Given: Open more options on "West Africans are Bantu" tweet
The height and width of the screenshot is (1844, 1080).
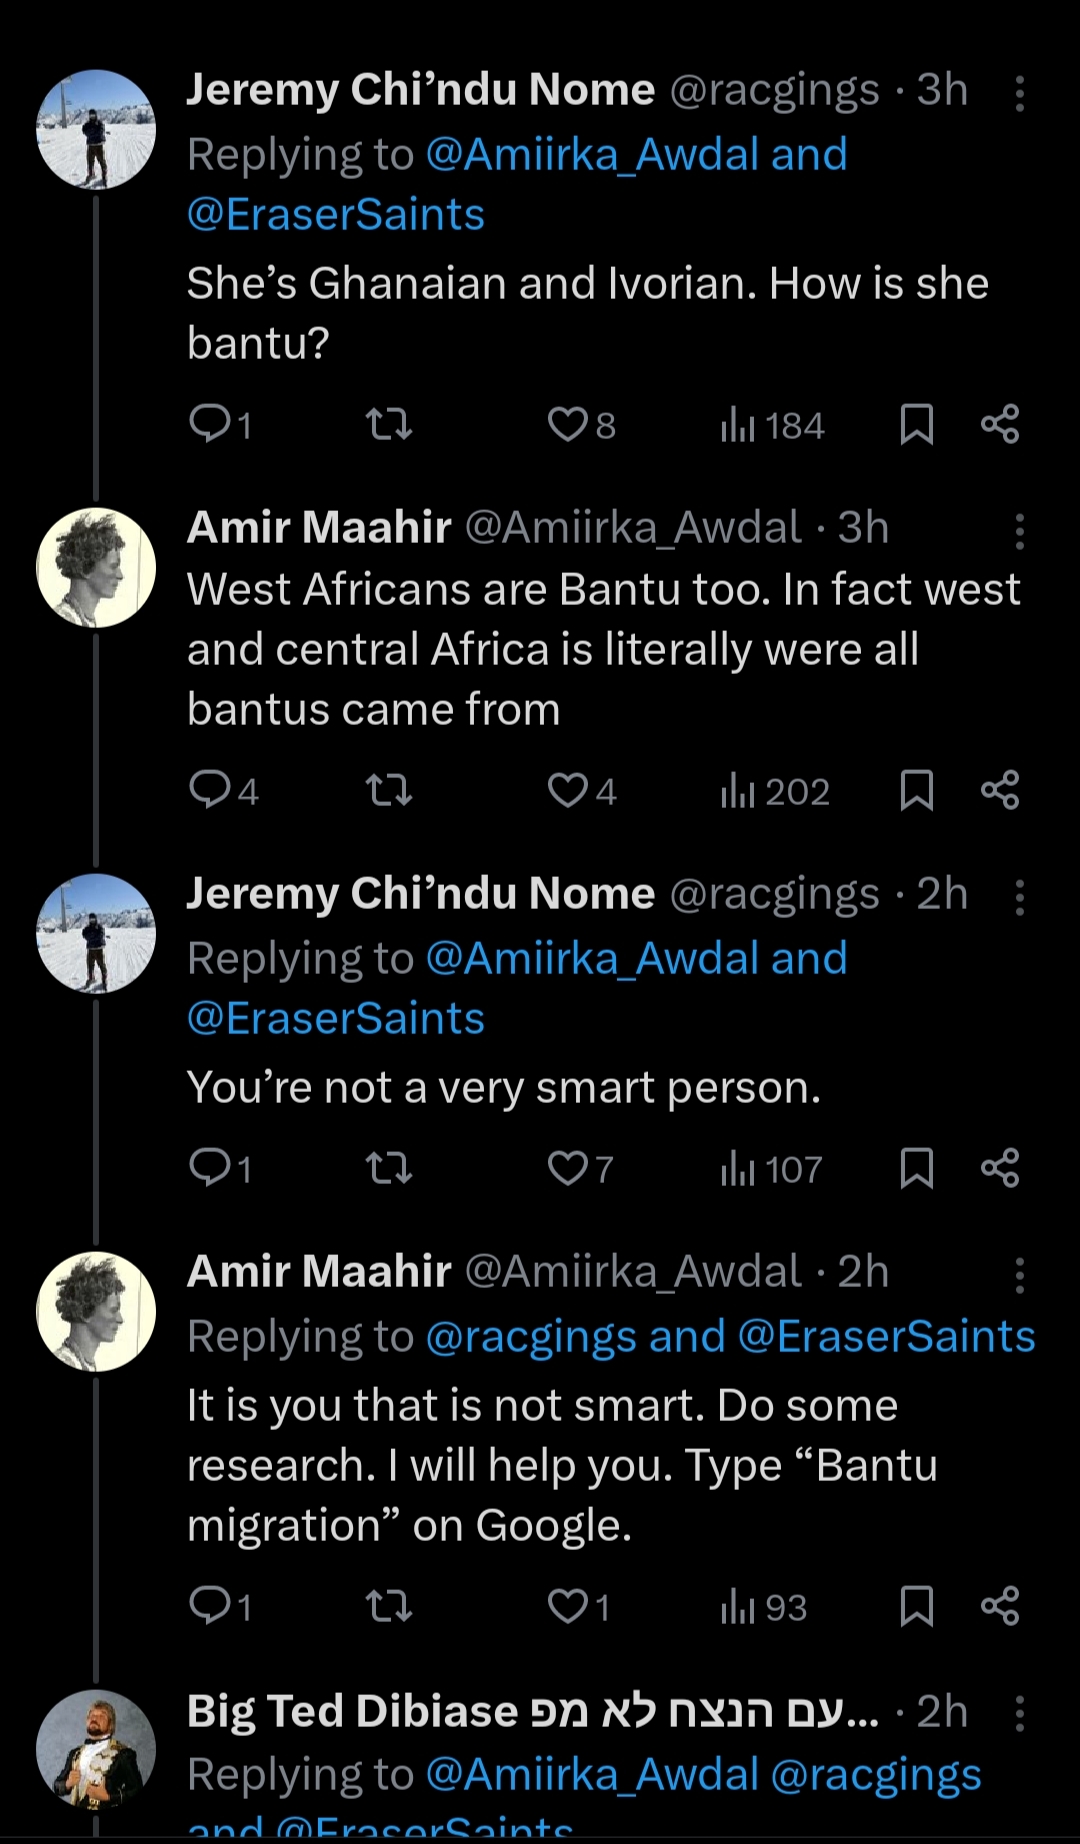Looking at the screenshot, I should pyautogui.click(x=1019, y=531).
